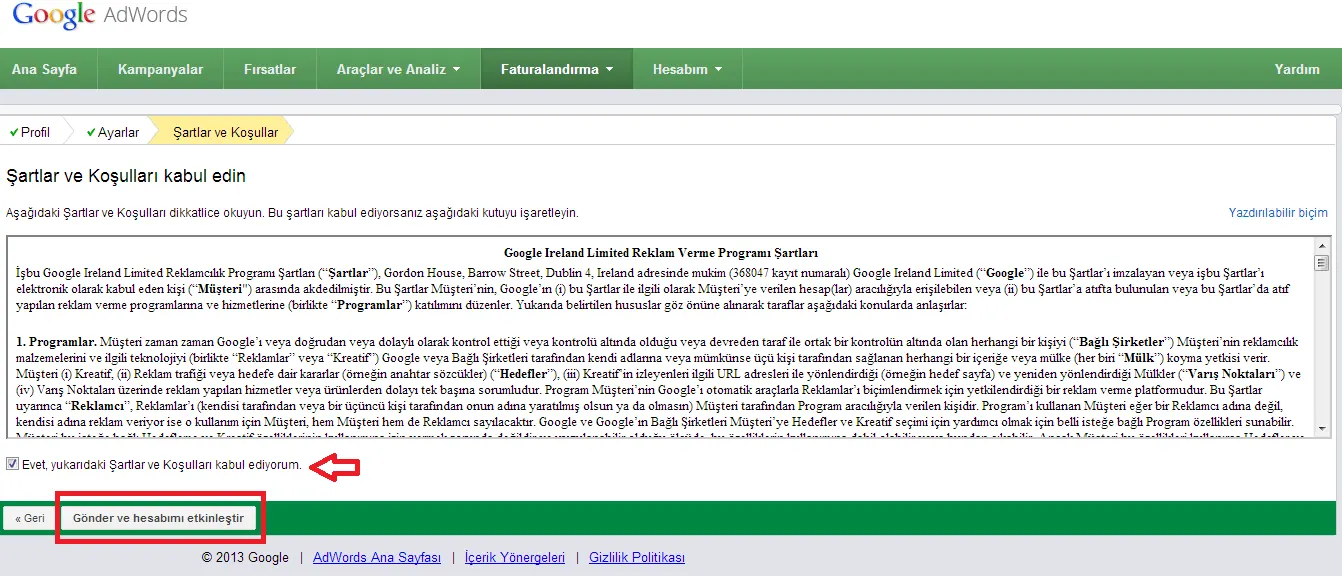Screen dimensions: 1342x576
Task: Go back to the Ayarlar step
Action: (113, 132)
